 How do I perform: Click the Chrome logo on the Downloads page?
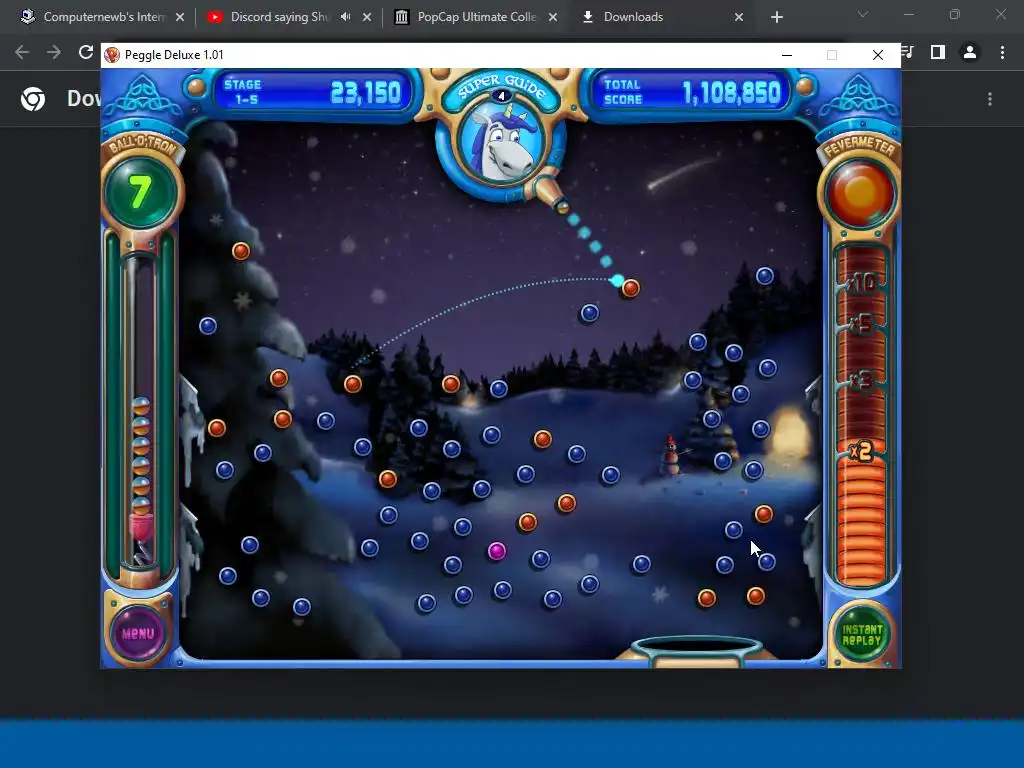click(33, 99)
